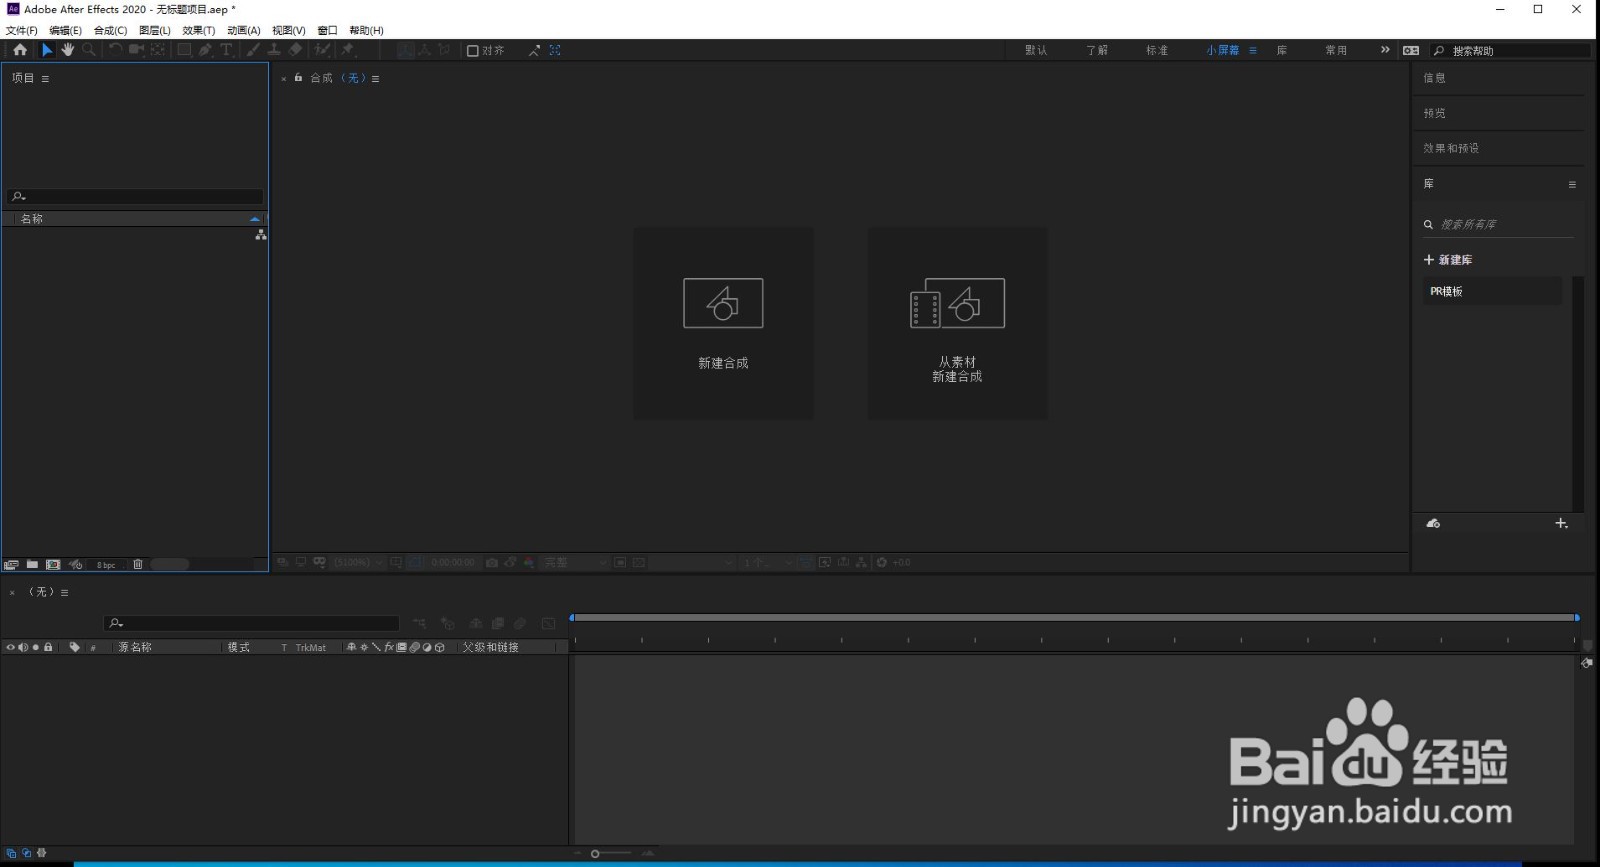Click interpret footage icon in Project panel
Viewport: 1600px width, 867px height.
tap(11, 565)
